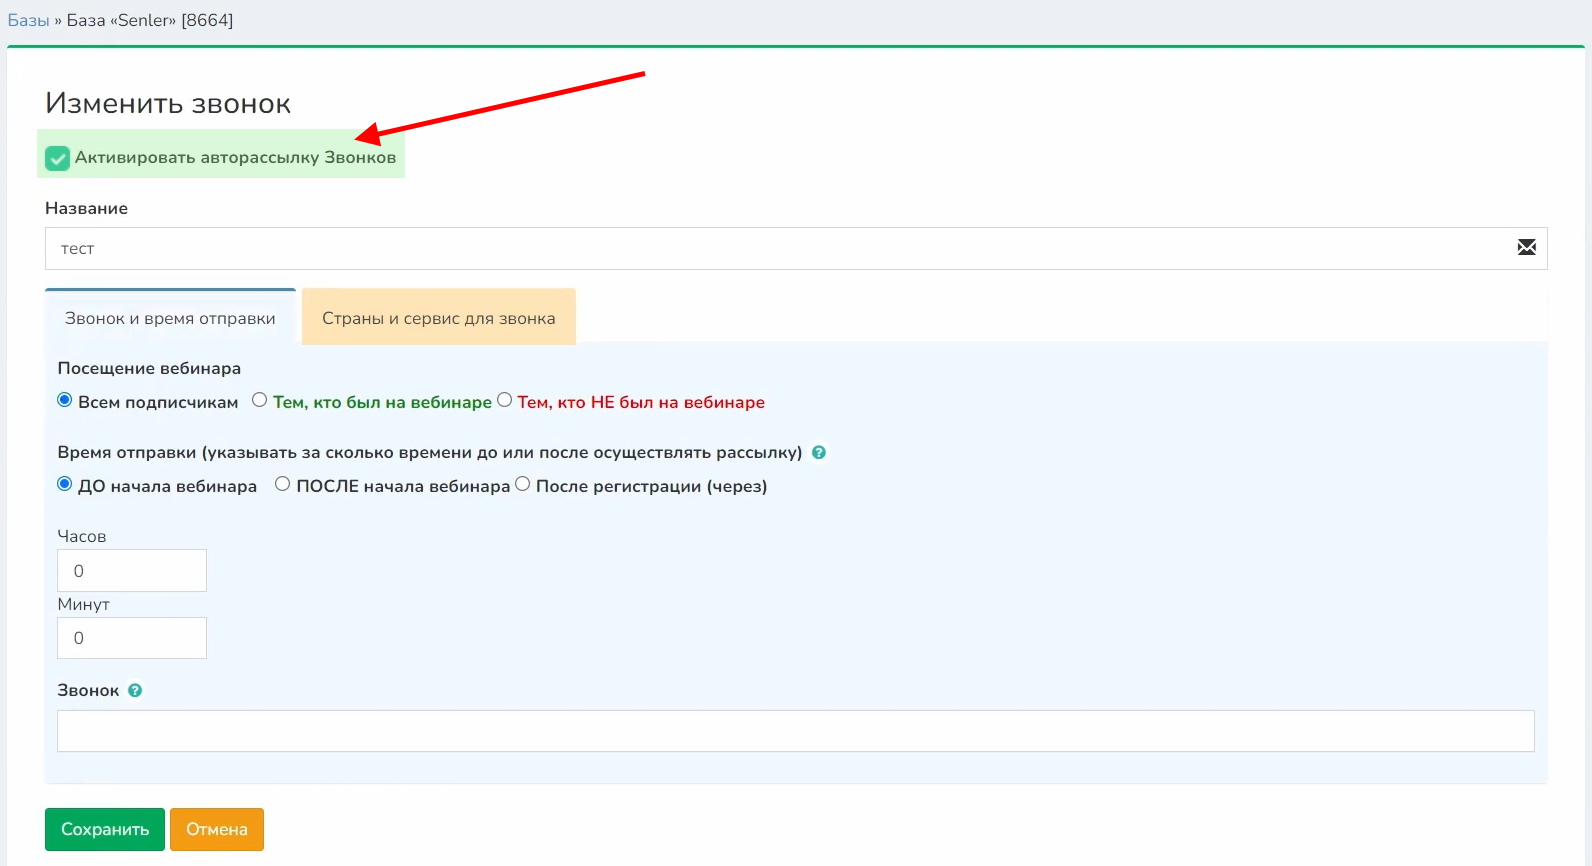This screenshot has height=866, width=1592.
Task: Click envelope icon in the Название field
Action: click(1526, 248)
